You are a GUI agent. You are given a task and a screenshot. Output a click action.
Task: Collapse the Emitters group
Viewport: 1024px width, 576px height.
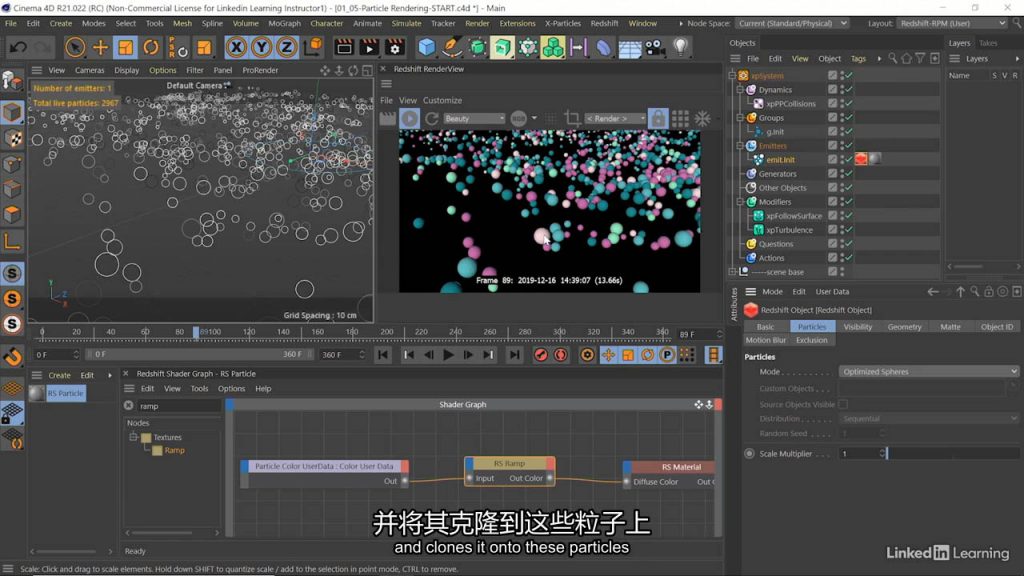pyautogui.click(x=741, y=146)
